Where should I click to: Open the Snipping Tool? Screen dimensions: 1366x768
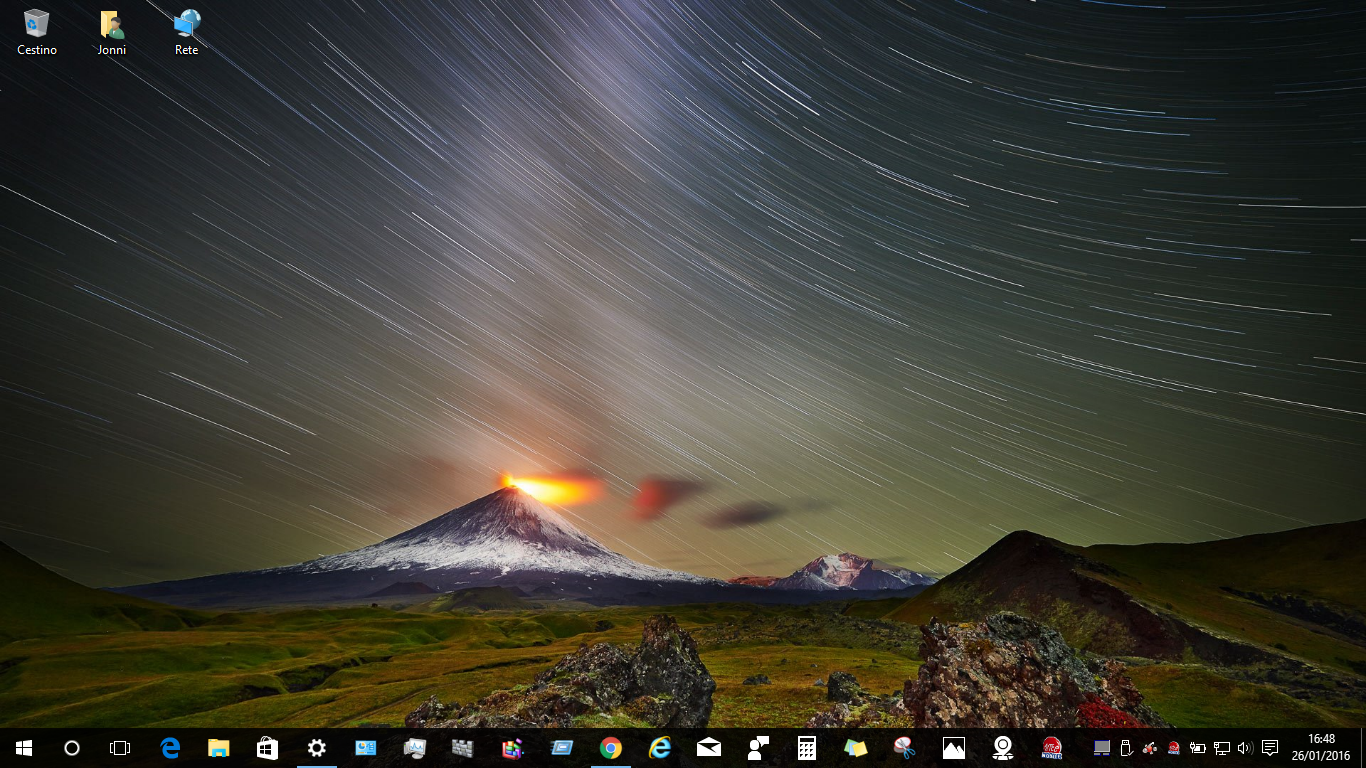[903, 747]
